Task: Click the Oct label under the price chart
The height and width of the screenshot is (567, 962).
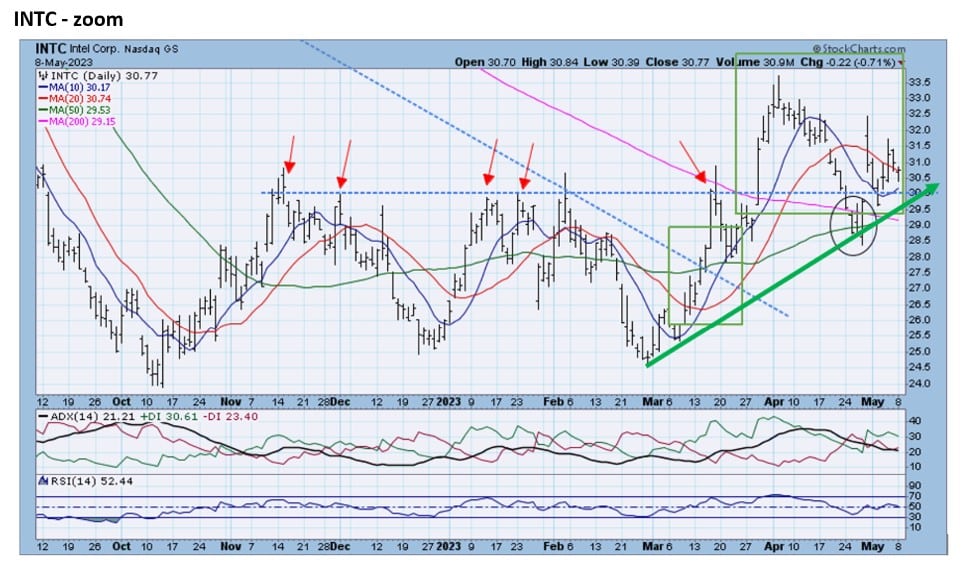Action: point(121,401)
